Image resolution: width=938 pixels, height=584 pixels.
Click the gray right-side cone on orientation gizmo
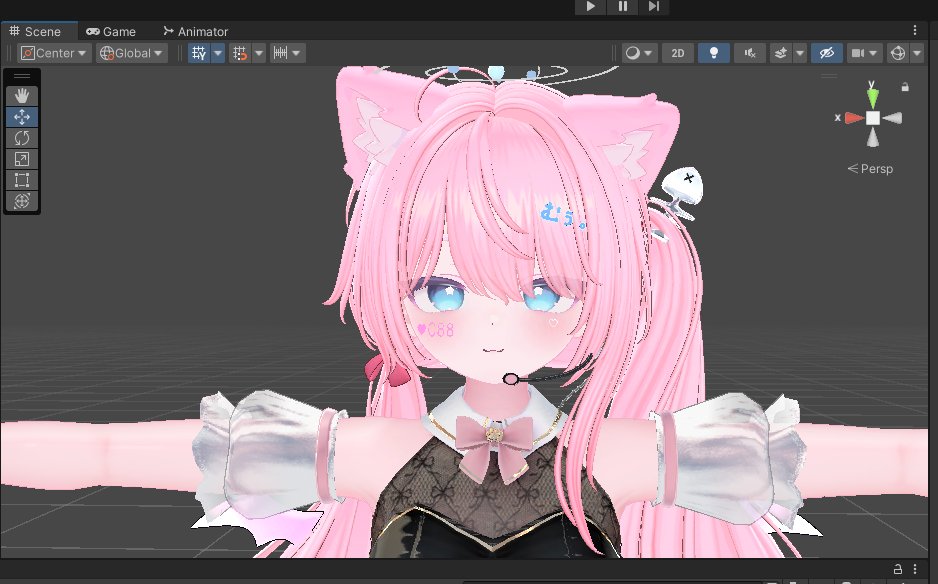click(x=893, y=118)
